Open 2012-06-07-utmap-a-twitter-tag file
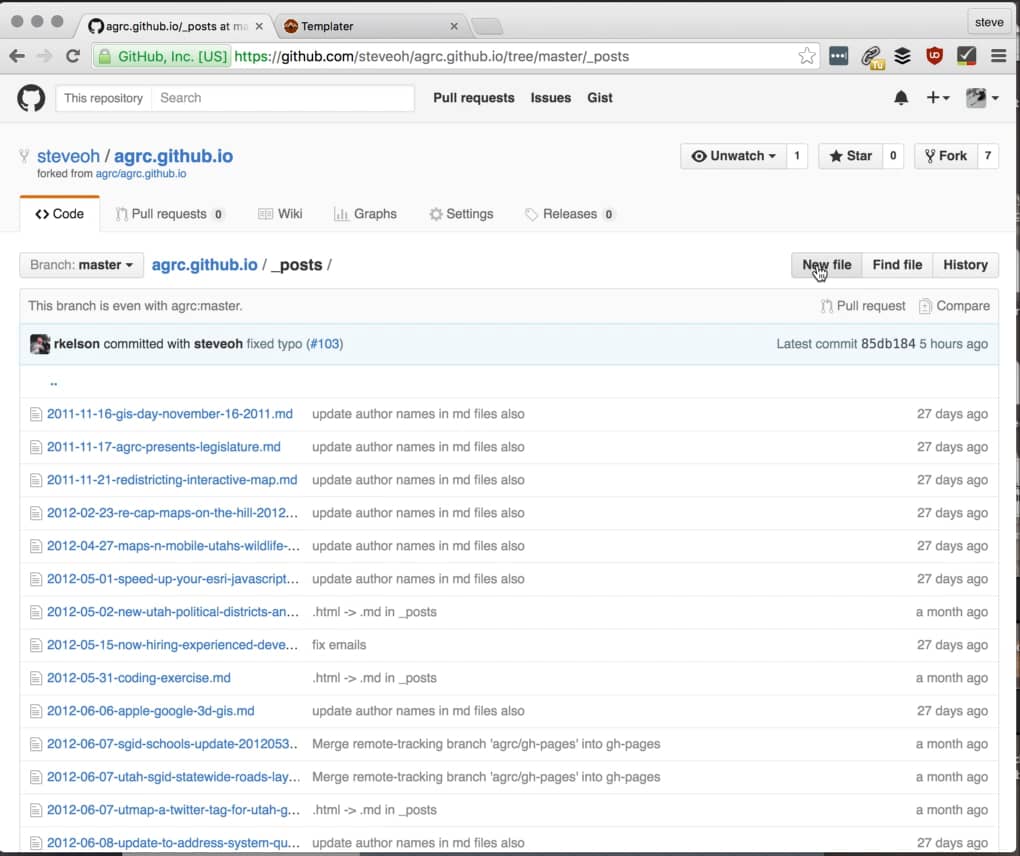 pyautogui.click(x=174, y=810)
